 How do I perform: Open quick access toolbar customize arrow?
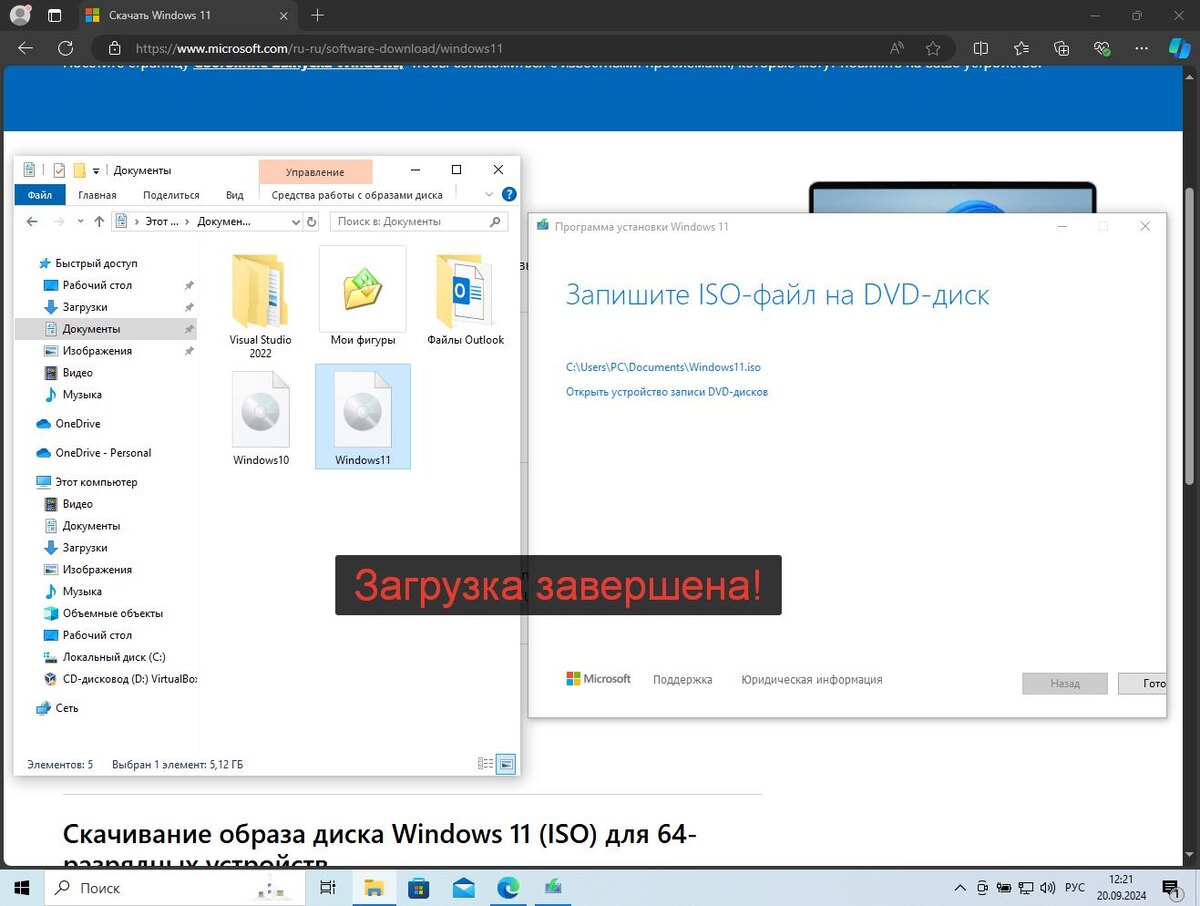tap(96, 171)
